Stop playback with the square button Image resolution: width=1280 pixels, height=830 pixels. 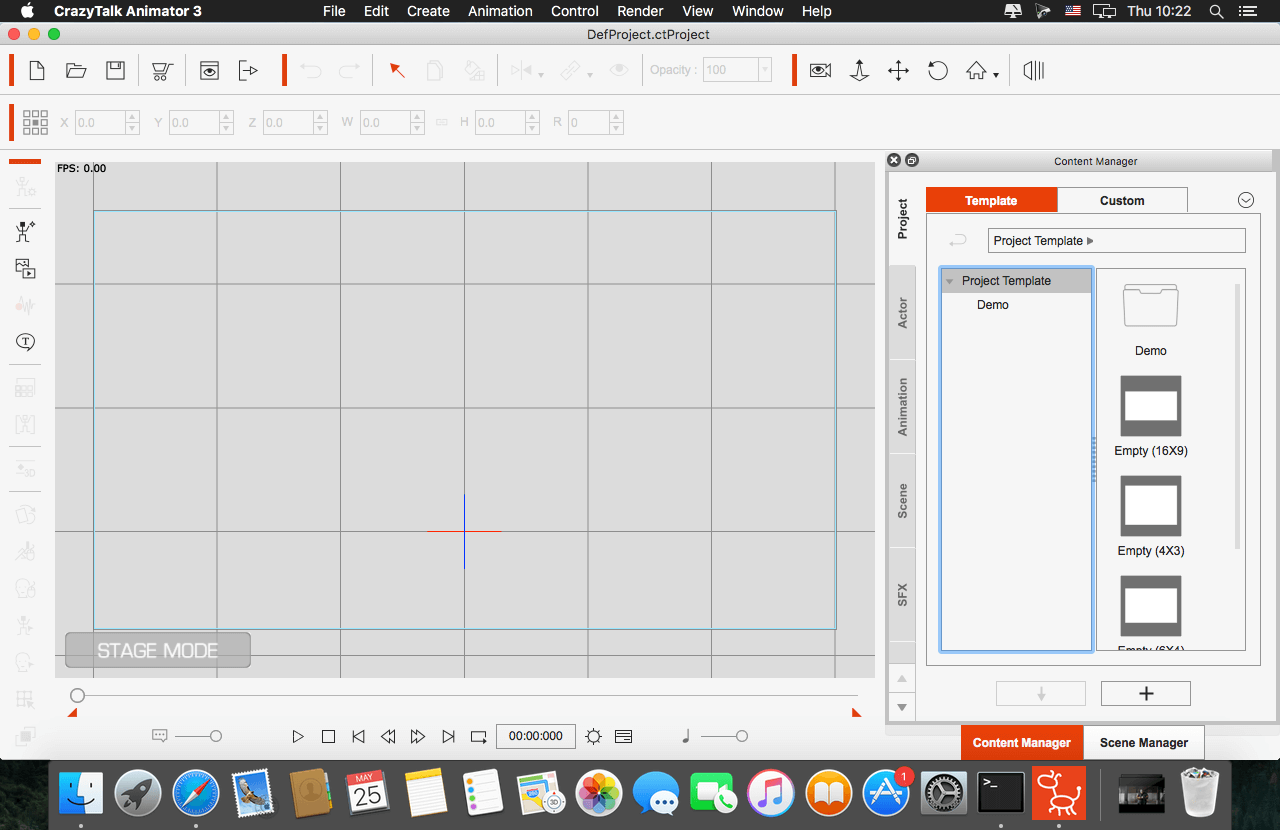pos(328,737)
